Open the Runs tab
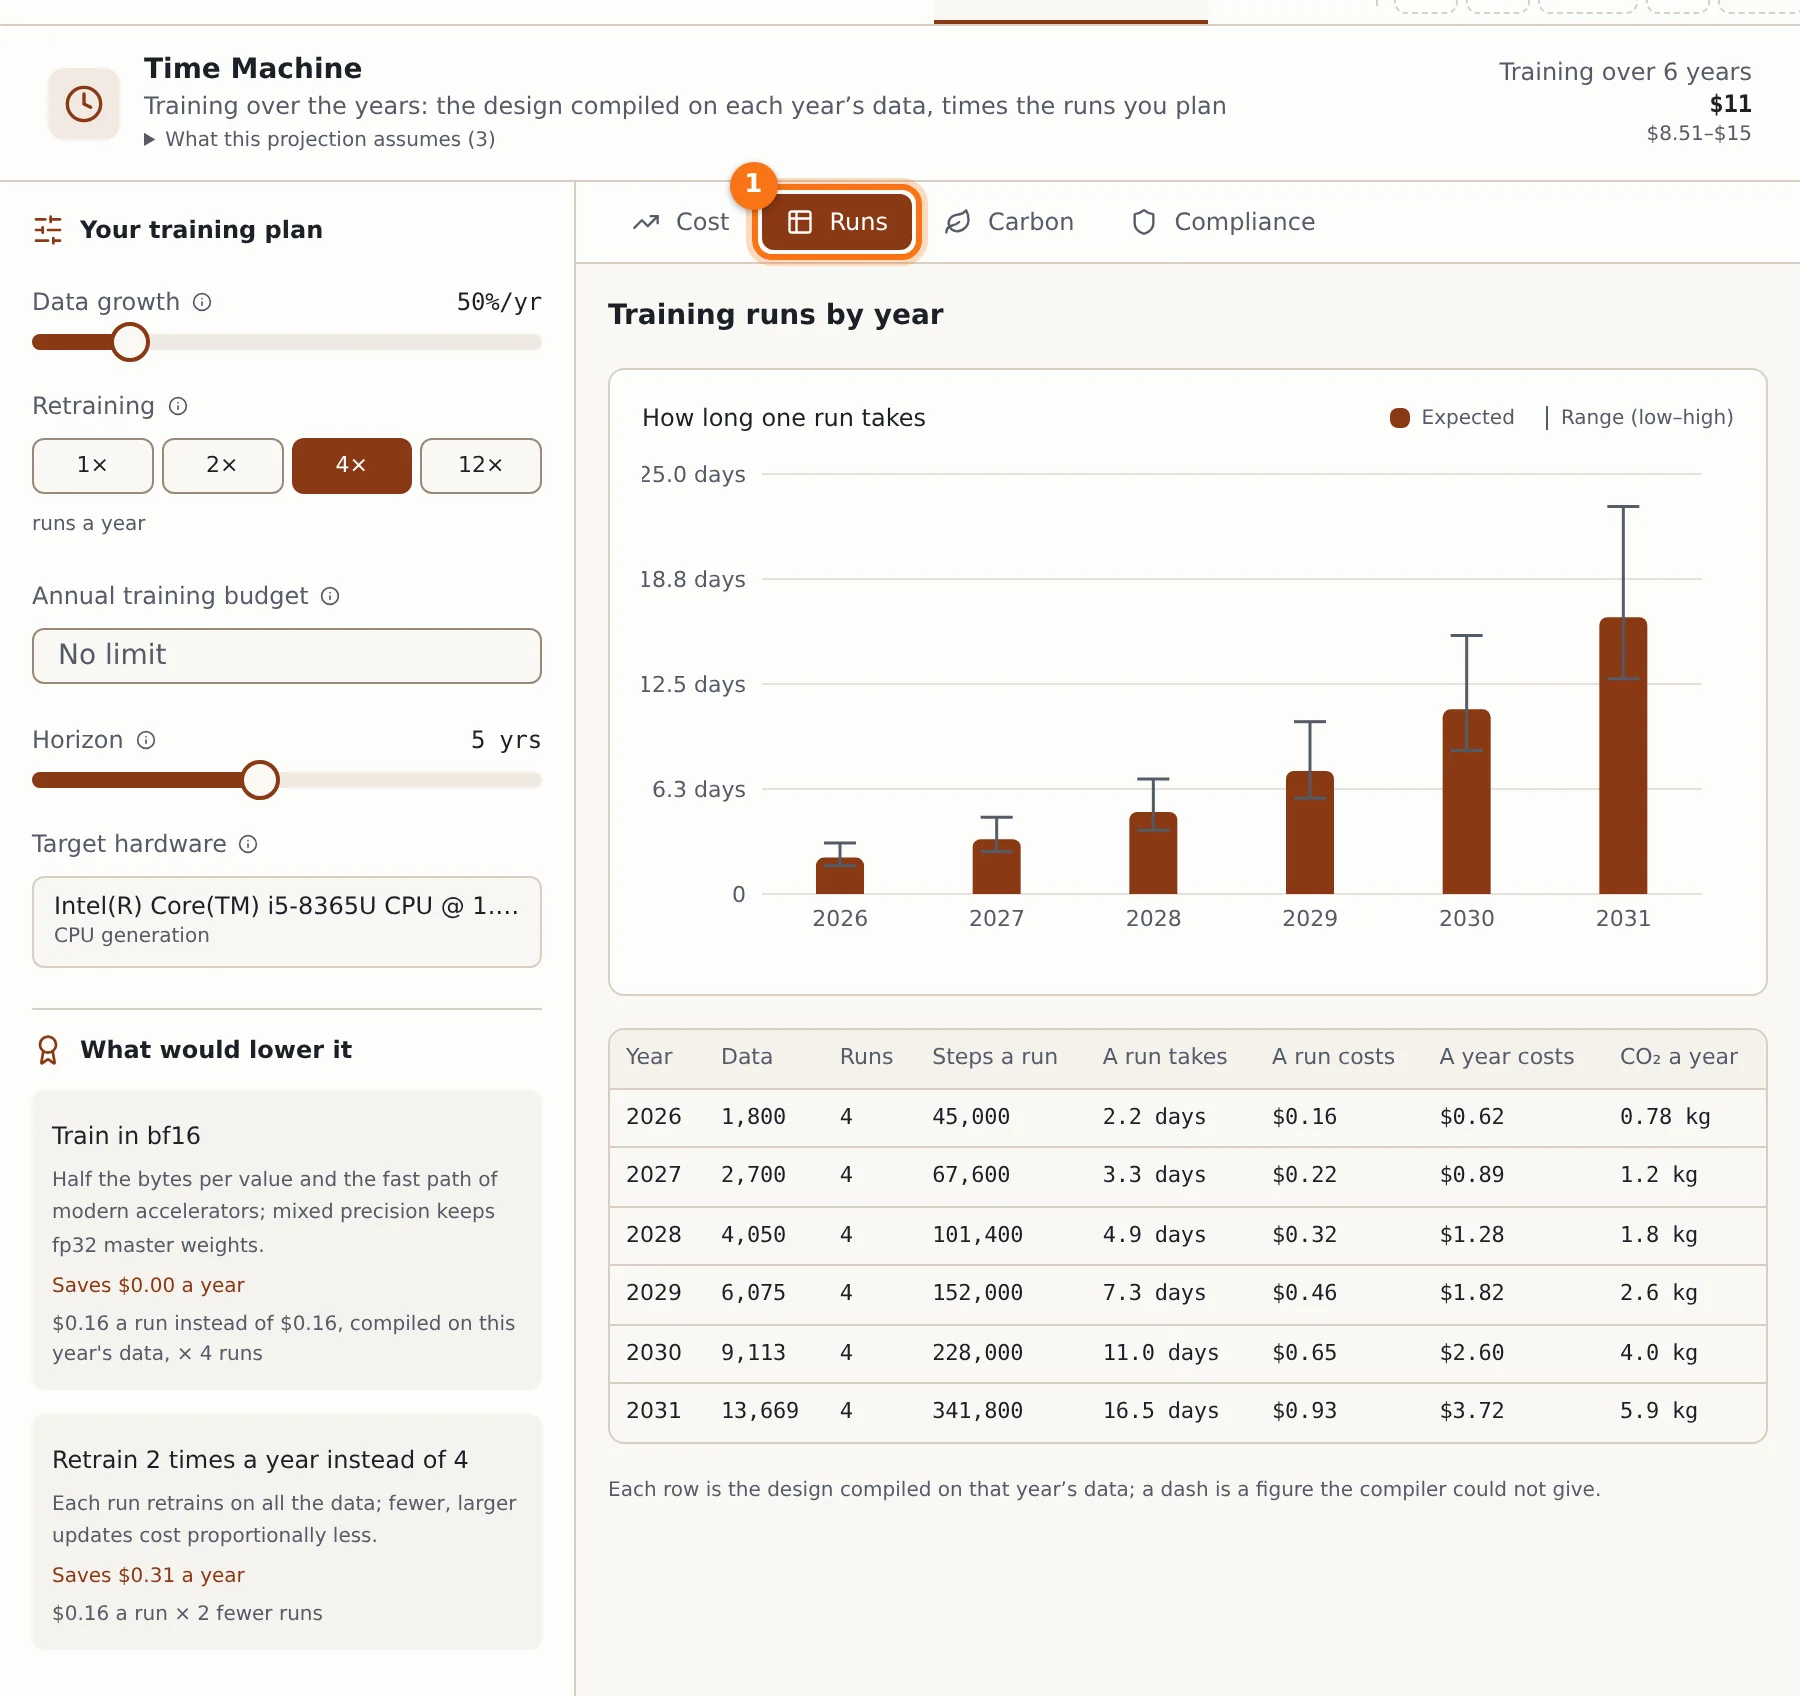 point(837,222)
